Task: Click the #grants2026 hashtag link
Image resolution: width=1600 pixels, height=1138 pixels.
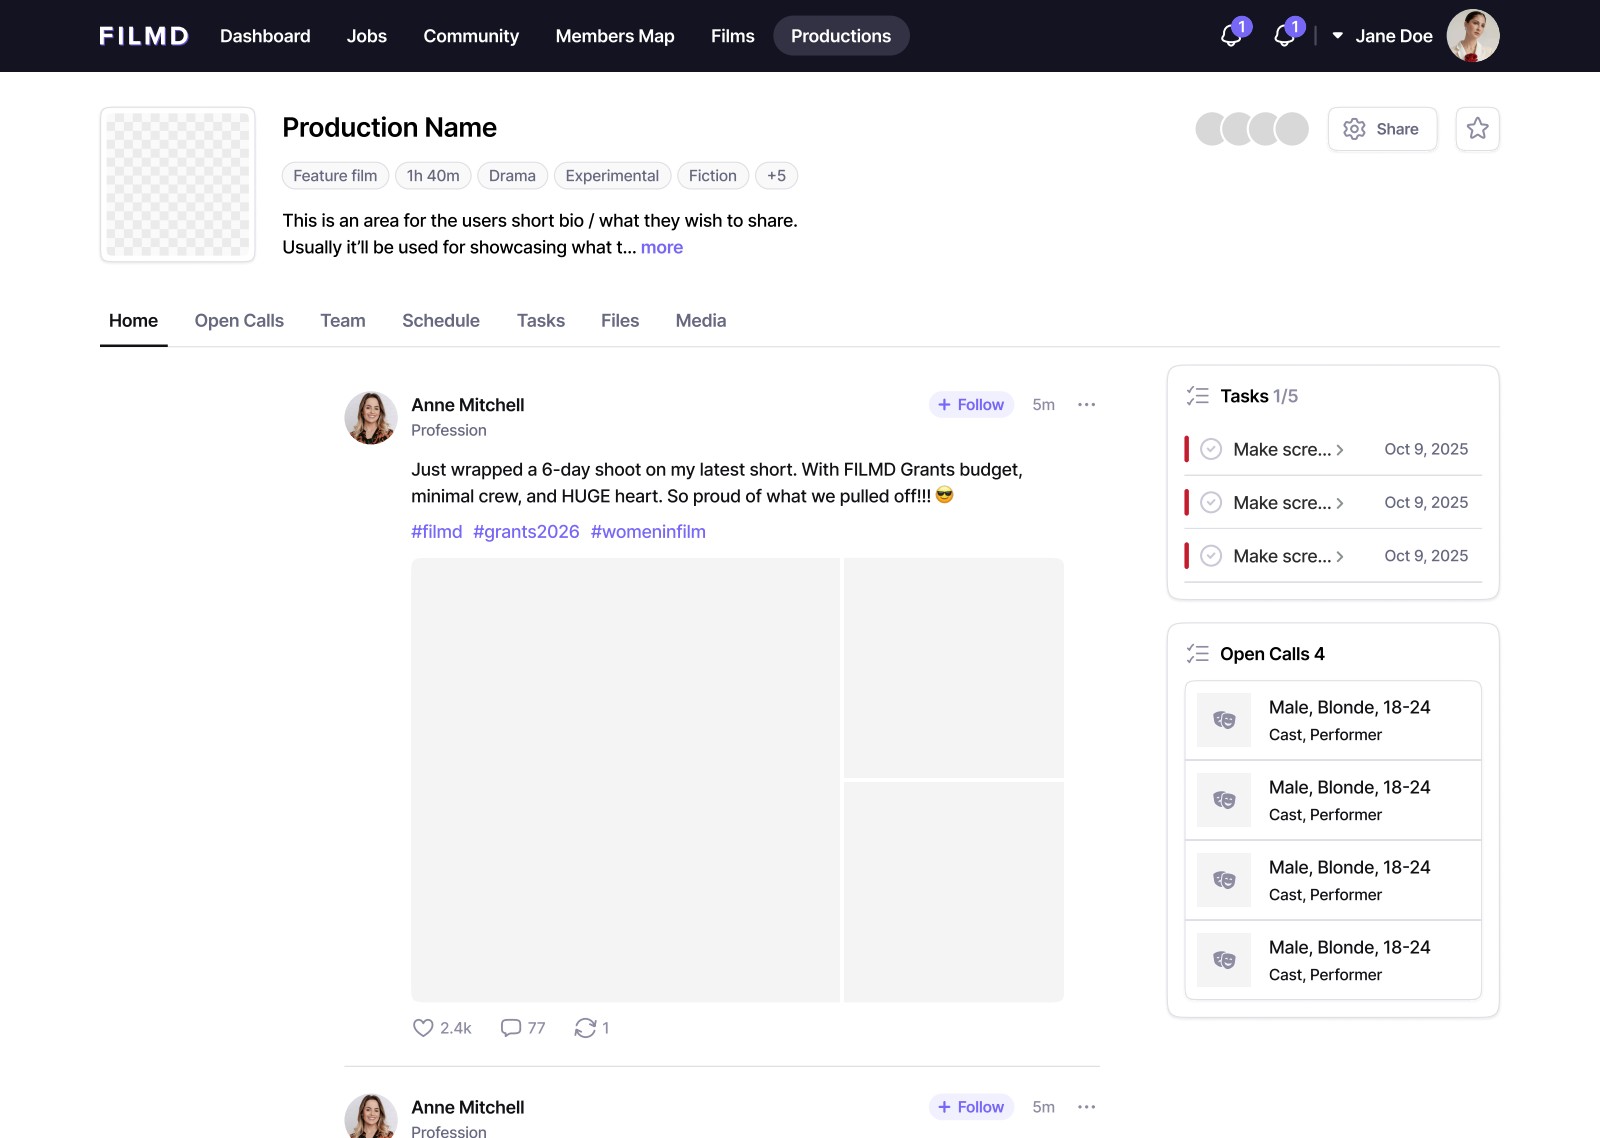Action: [526, 532]
